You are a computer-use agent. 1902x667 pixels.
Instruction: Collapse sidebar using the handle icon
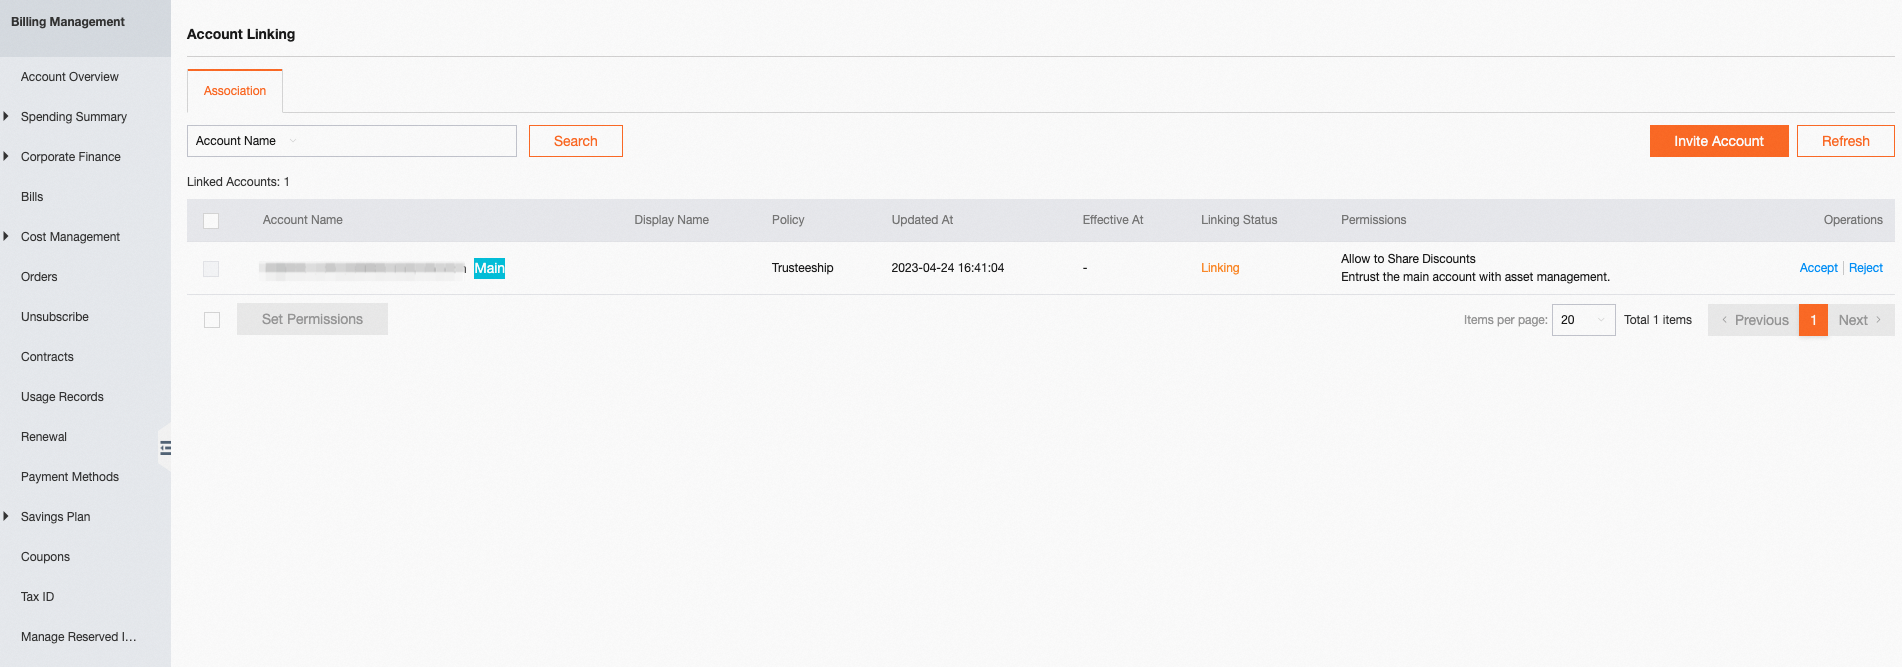point(165,448)
